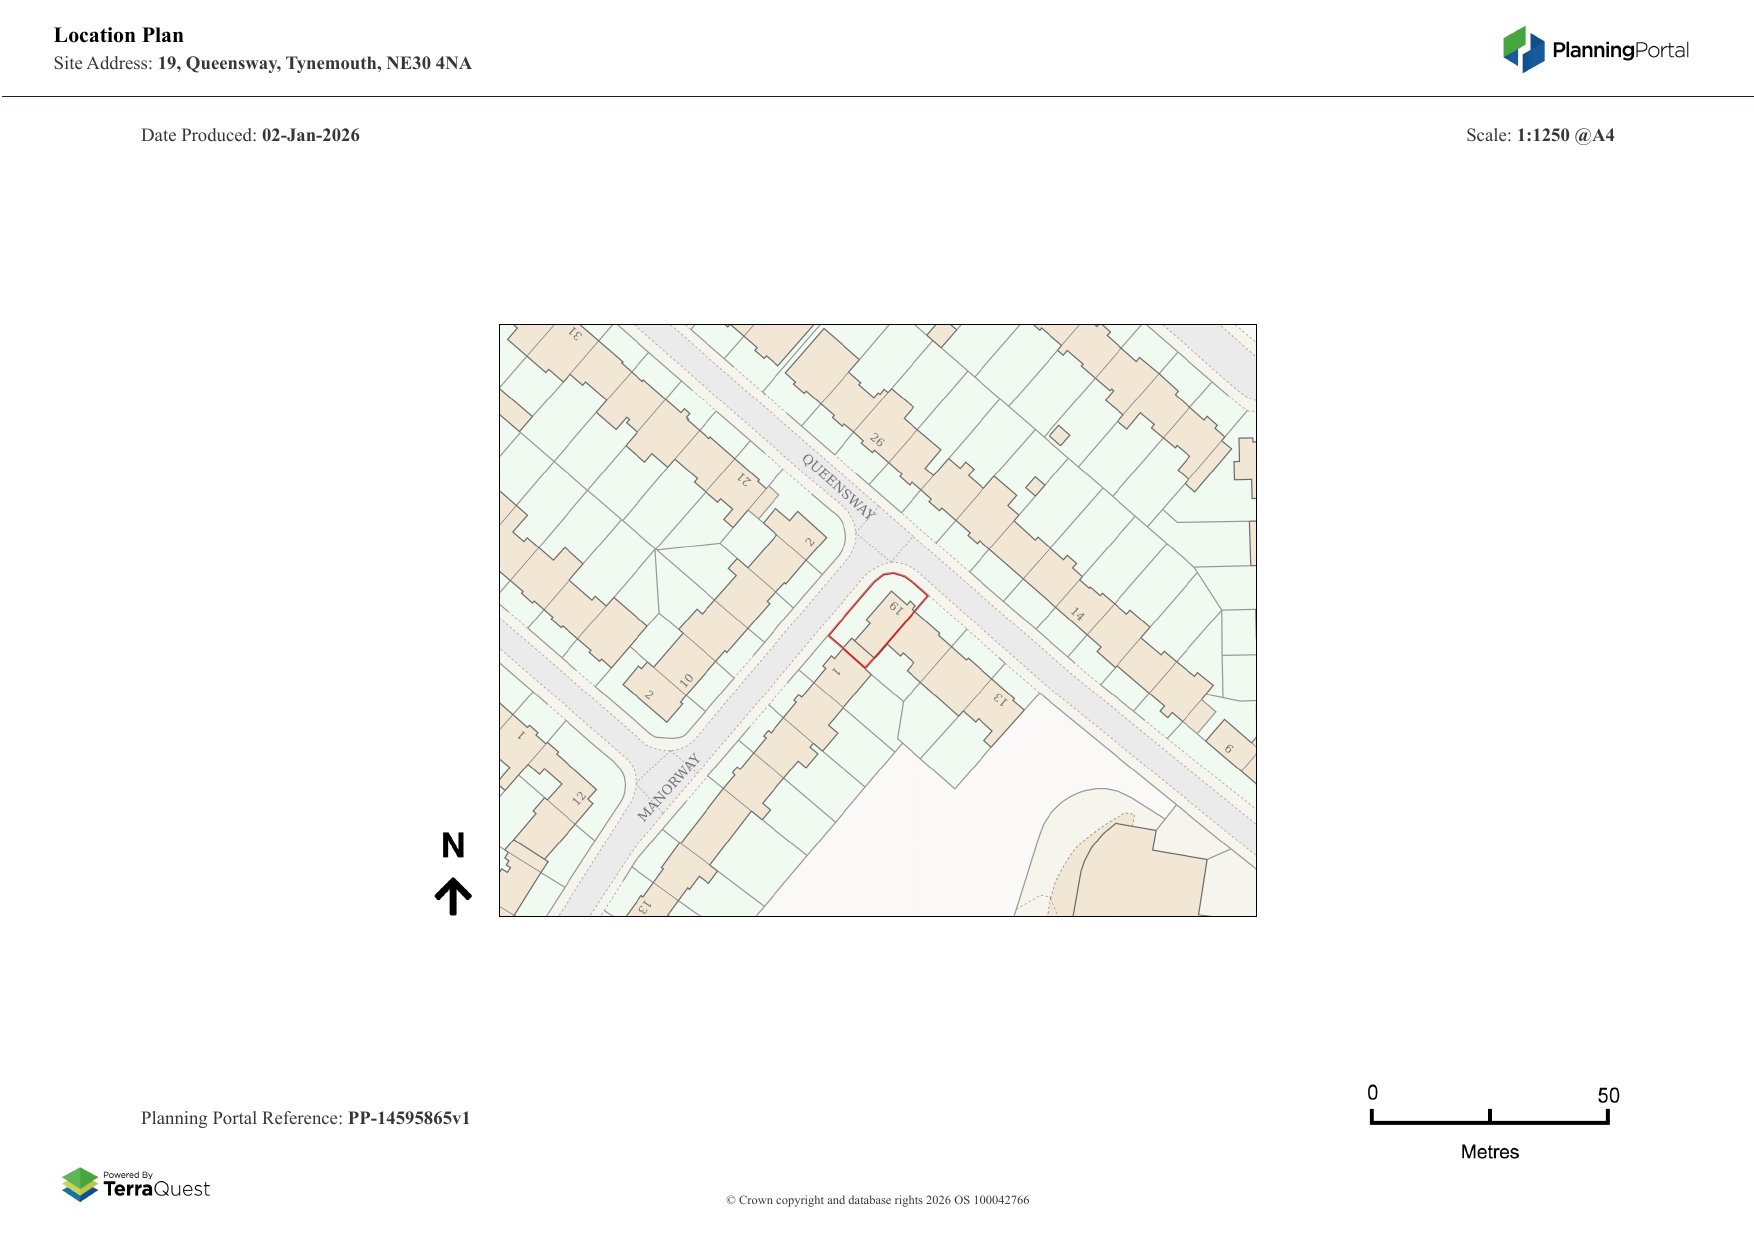Screen dimensions: 1754x1241
Task: Click the north arrow symbol
Action: [x=453, y=896]
